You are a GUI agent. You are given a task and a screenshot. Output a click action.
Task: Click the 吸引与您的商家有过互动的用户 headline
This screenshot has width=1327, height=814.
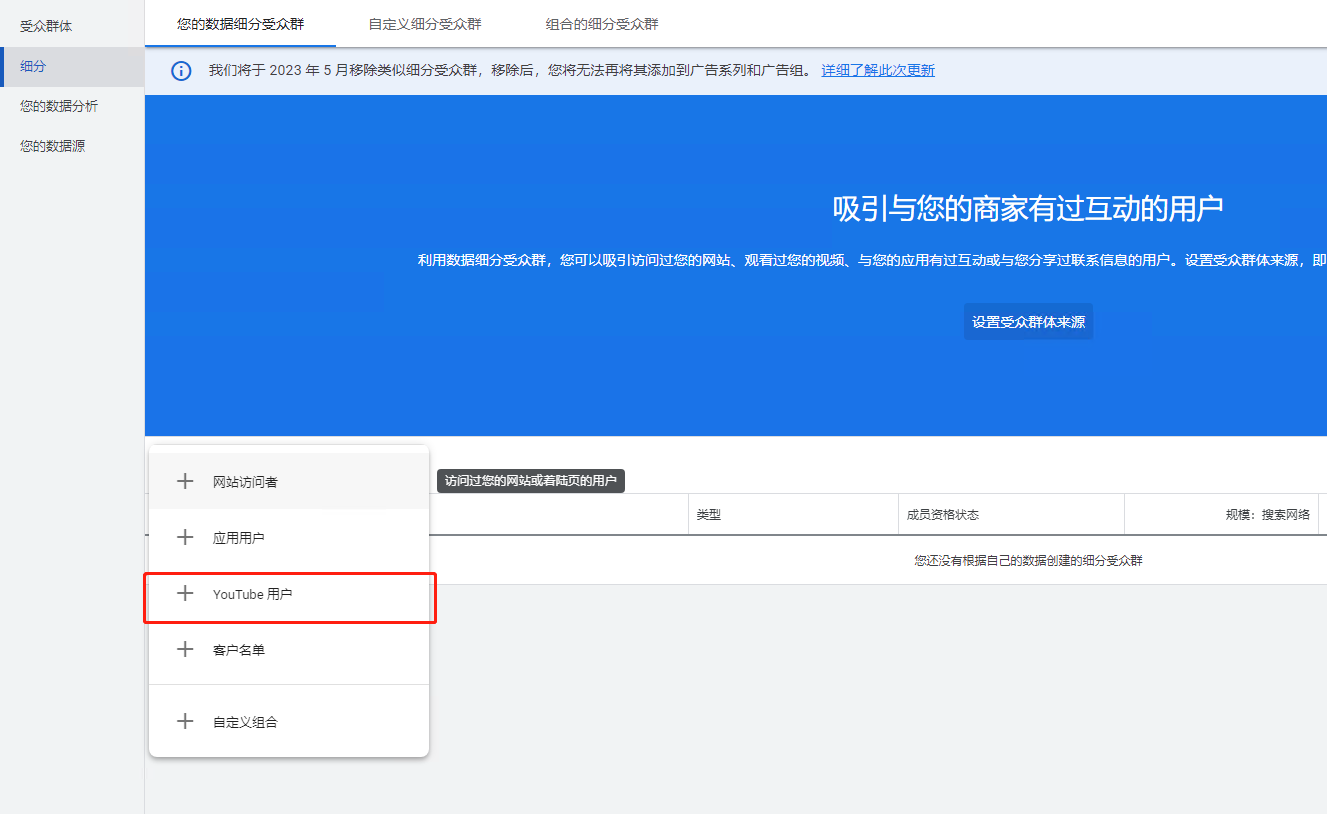tap(1028, 209)
